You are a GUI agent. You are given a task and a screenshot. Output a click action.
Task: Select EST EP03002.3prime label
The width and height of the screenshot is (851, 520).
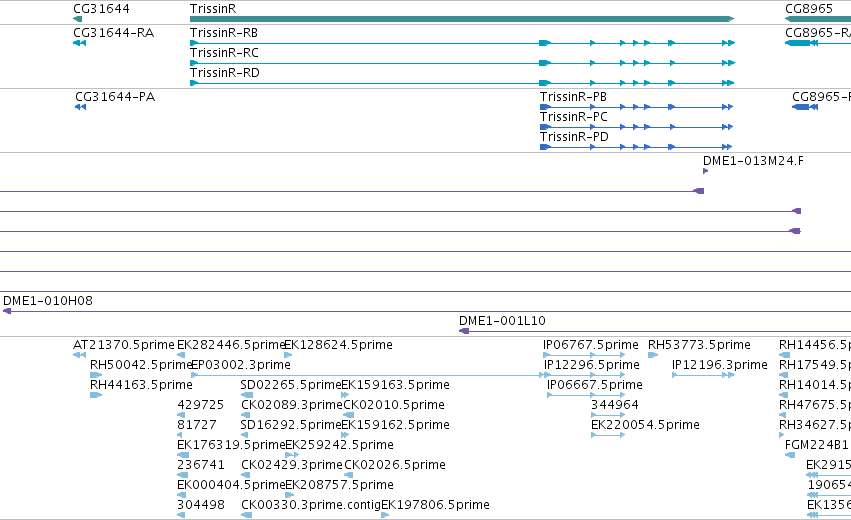[241, 365]
